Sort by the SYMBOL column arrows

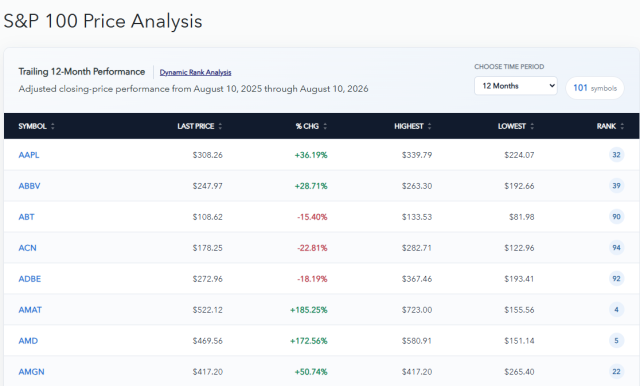(x=53, y=126)
